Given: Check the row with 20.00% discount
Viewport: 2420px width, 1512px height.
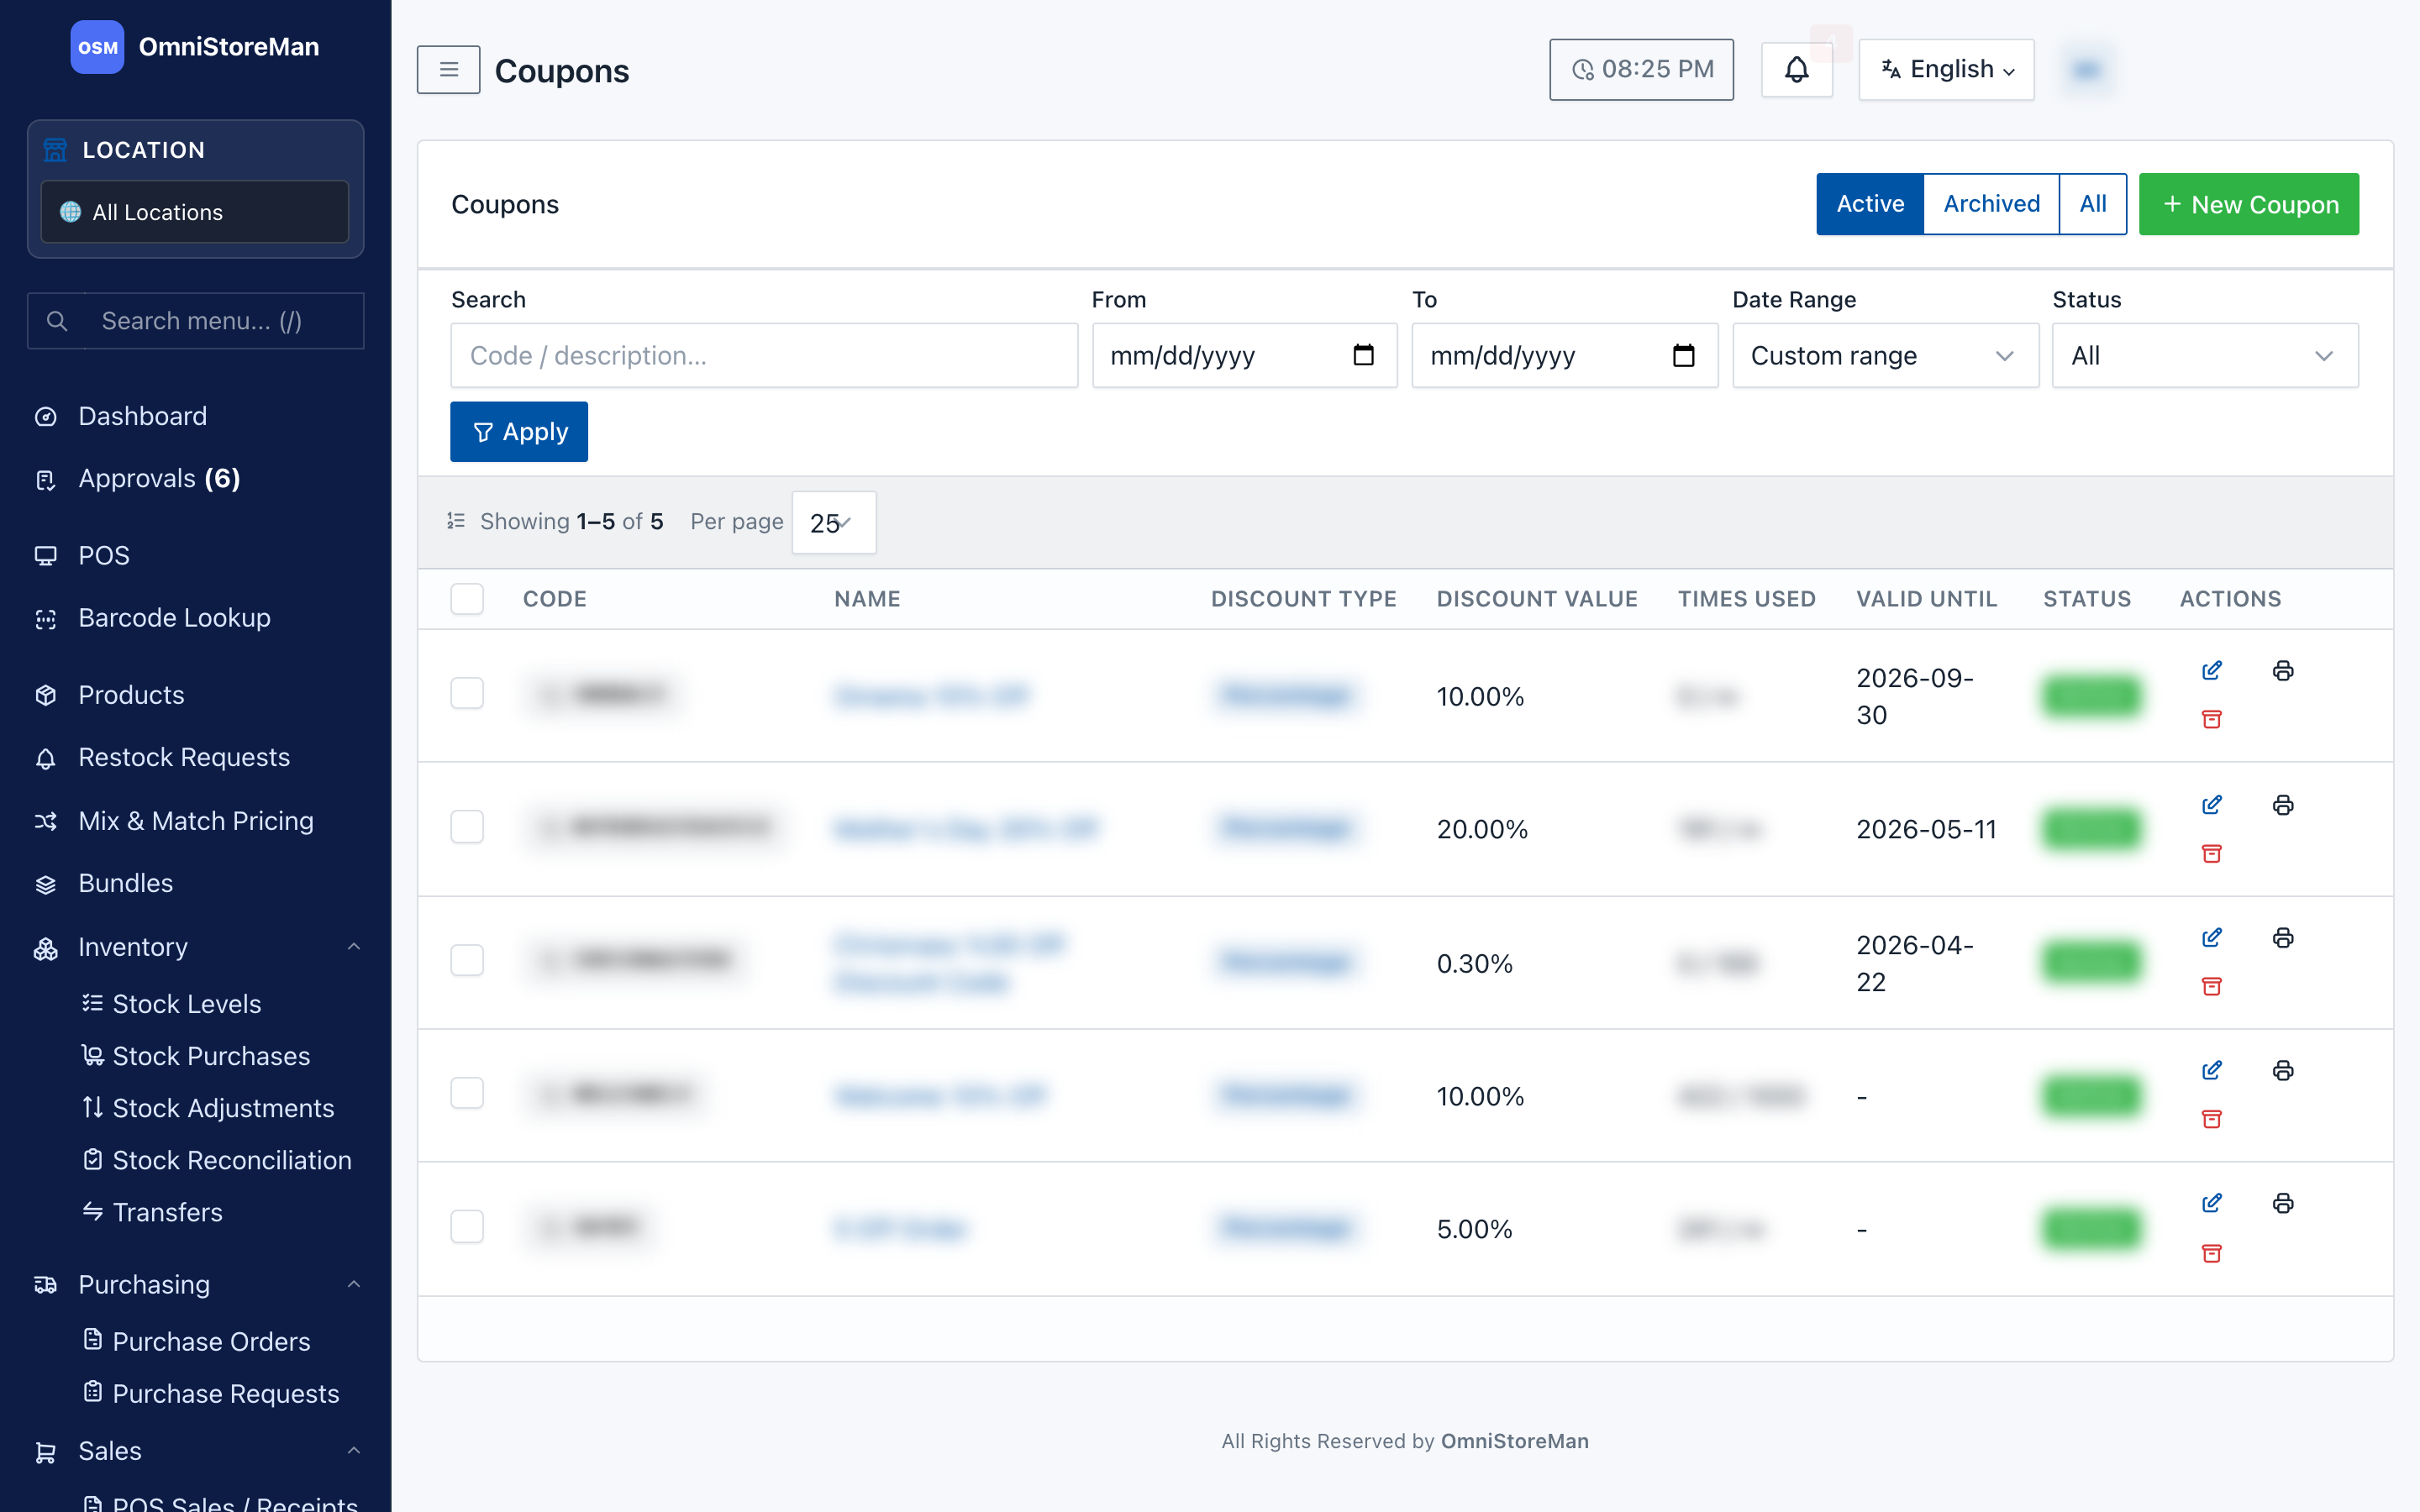Looking at the screenshot, I should point(467,827).
